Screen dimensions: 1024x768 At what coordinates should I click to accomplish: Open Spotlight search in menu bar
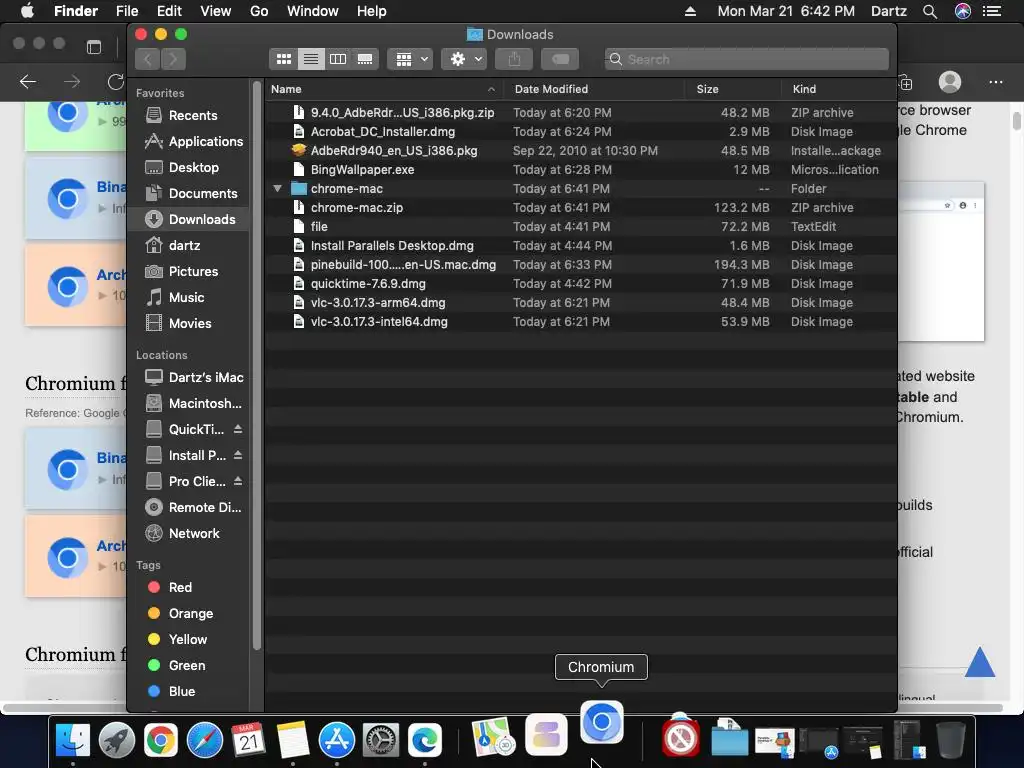(930, 11)
